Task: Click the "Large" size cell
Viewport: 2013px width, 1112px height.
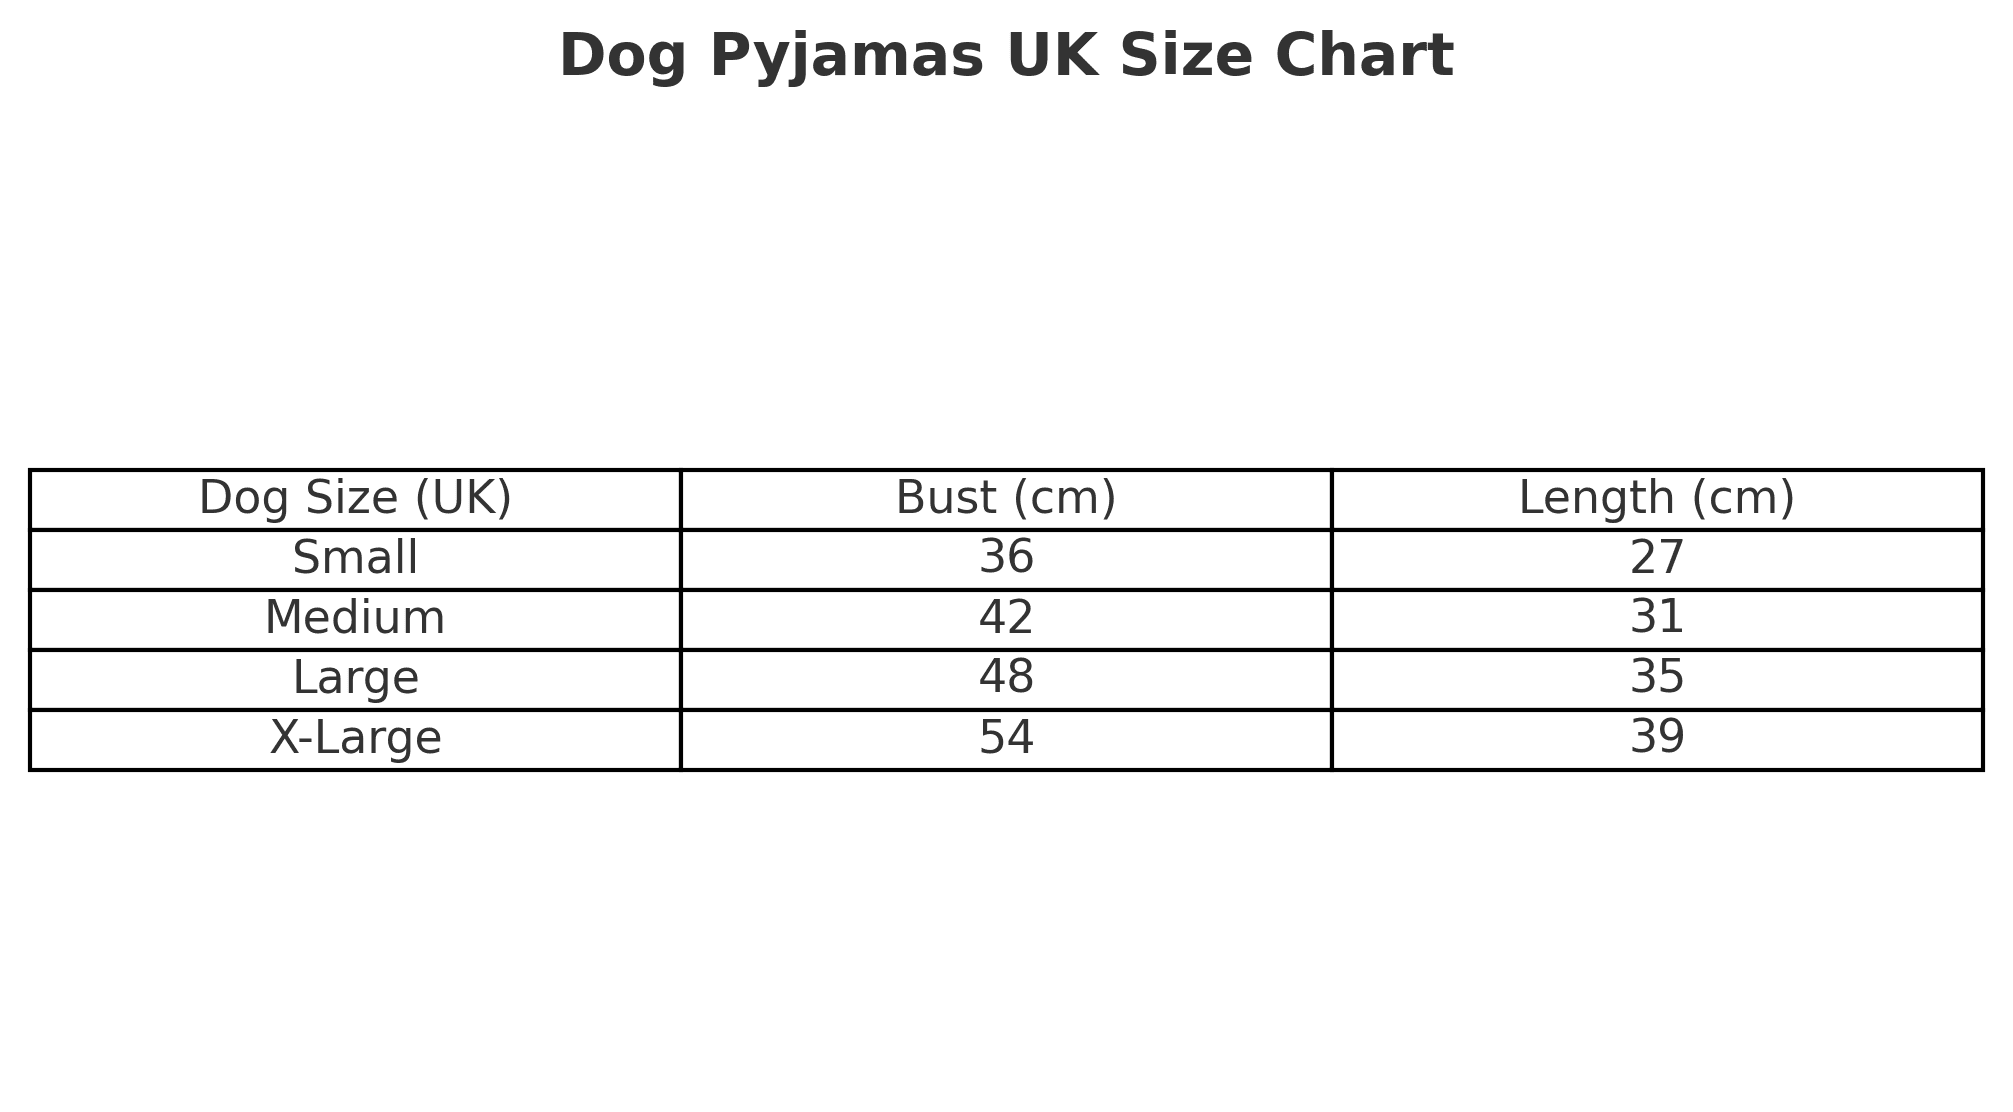Action: click(355, 679)
